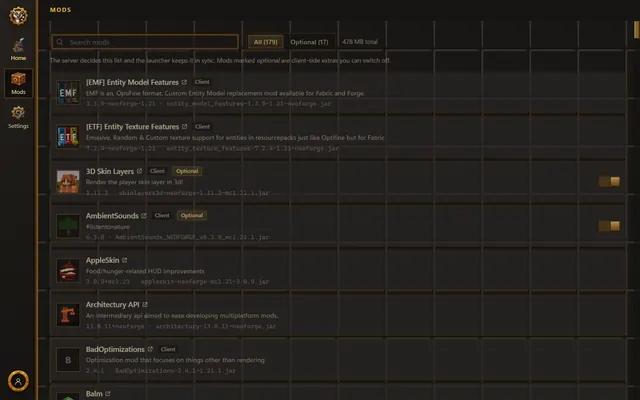Click "Food/hunger-related HUD improvements" description
This screenshot has height=400, width=640.
click(x=145, y=271)
